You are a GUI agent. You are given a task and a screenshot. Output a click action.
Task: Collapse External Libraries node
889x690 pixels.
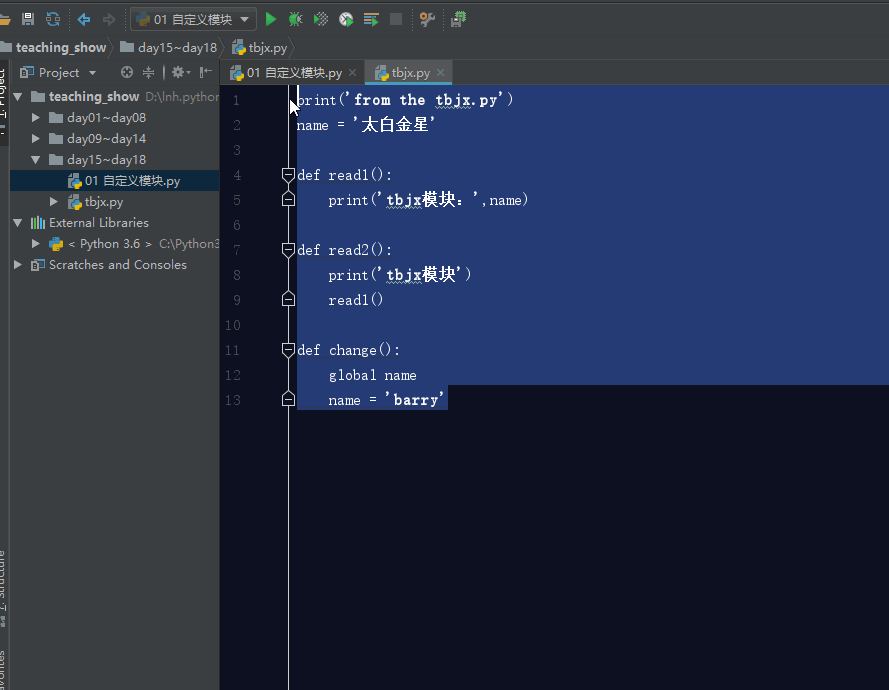coord(18,223)
